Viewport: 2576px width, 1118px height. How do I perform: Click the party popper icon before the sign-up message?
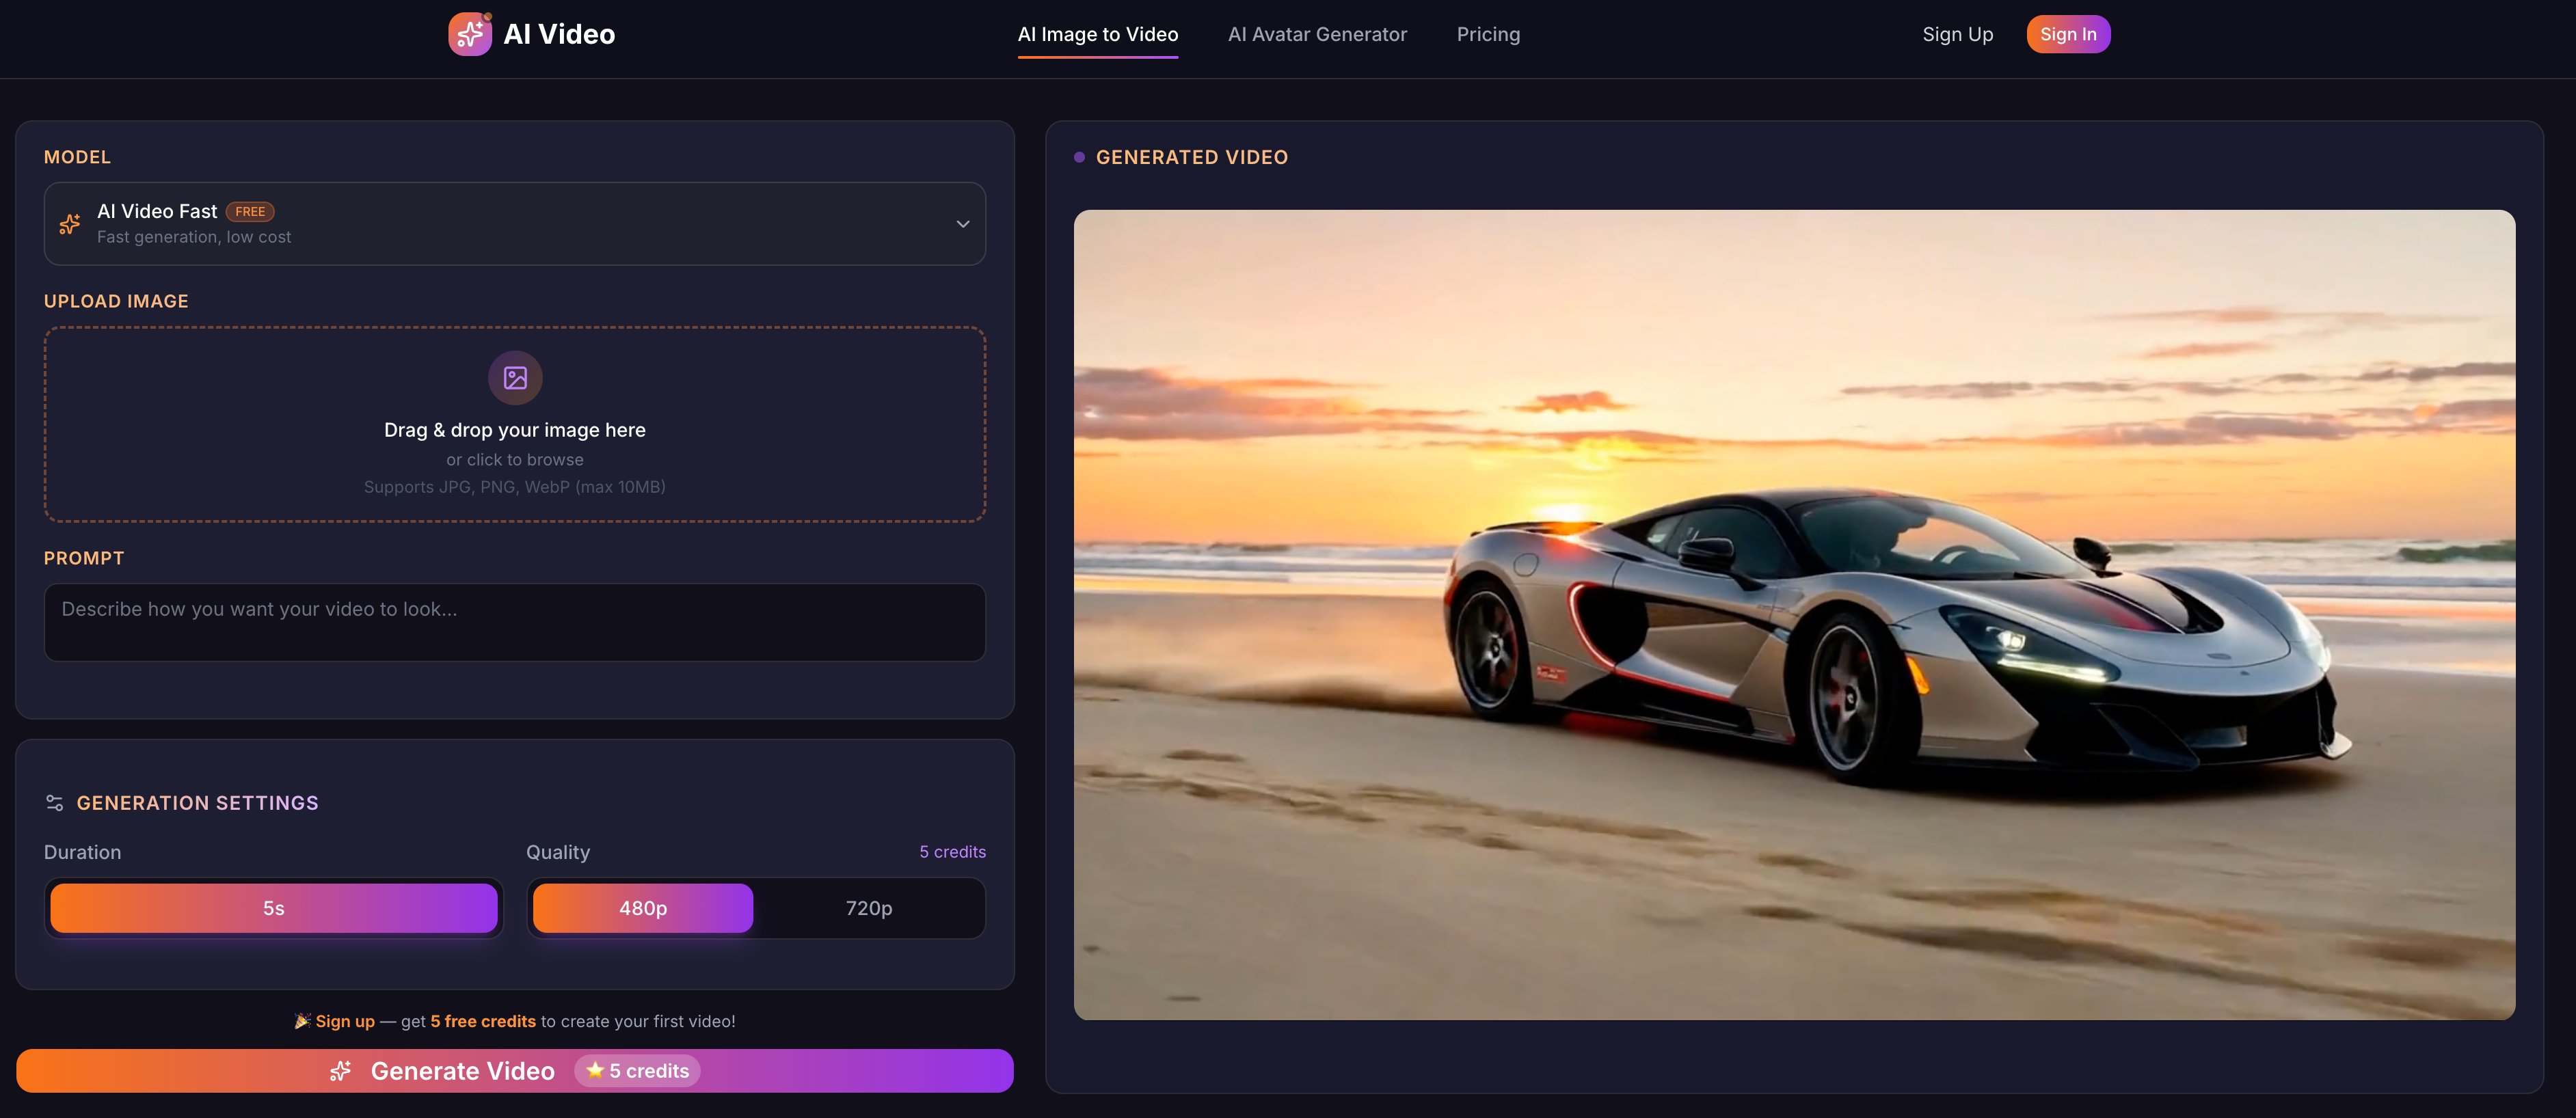click(302, 1021)
